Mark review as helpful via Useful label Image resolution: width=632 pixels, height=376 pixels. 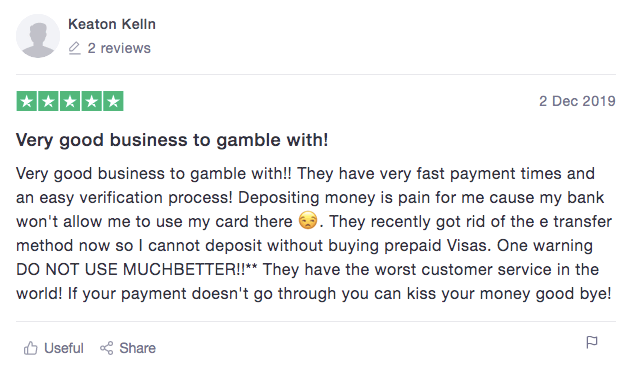click(x=64, y=348)
